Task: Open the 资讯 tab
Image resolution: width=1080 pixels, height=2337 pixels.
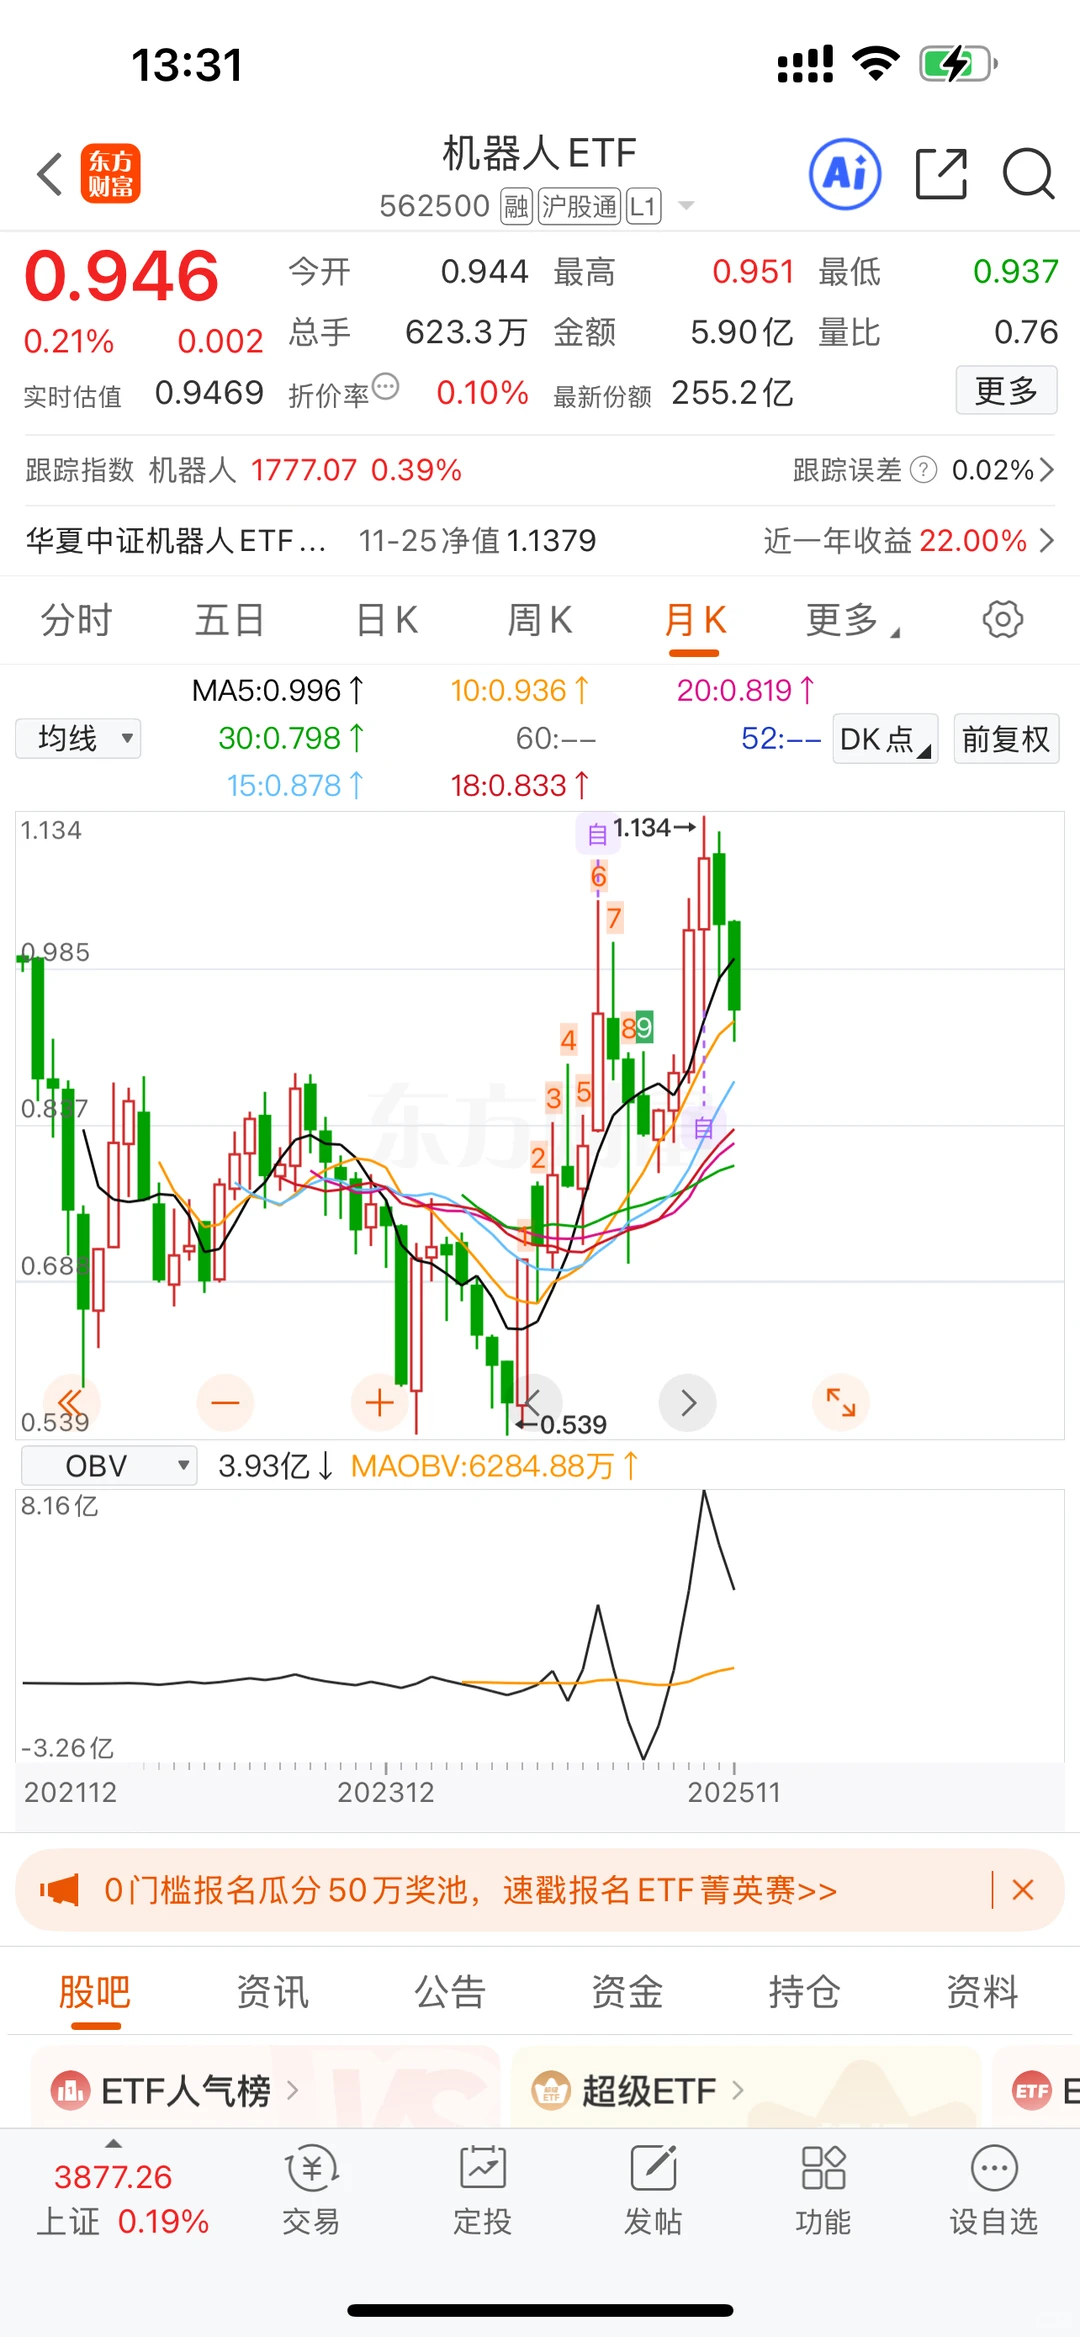Action: pyautogui.click(x=272, y=1992)
